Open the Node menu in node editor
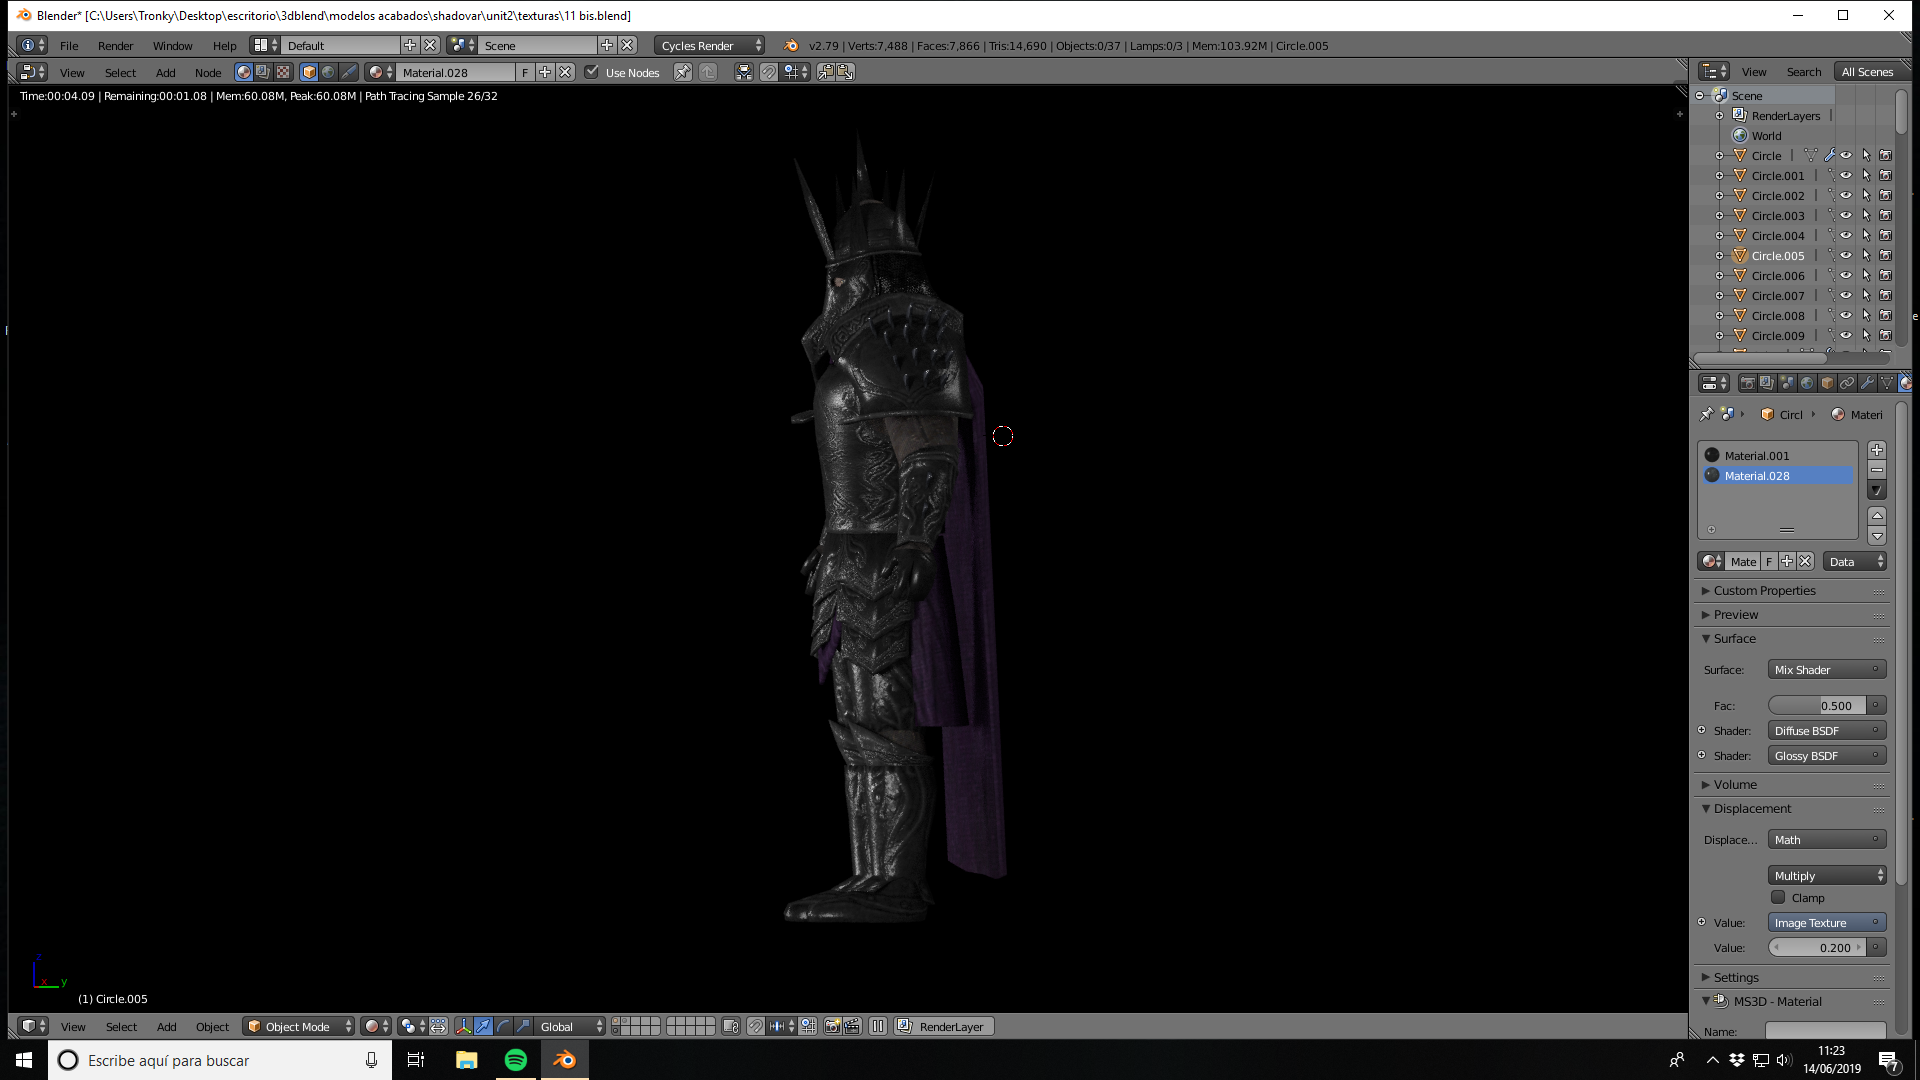This screenshot has height=1080, width=1920. pyautogui.click(x=208, y=73)
